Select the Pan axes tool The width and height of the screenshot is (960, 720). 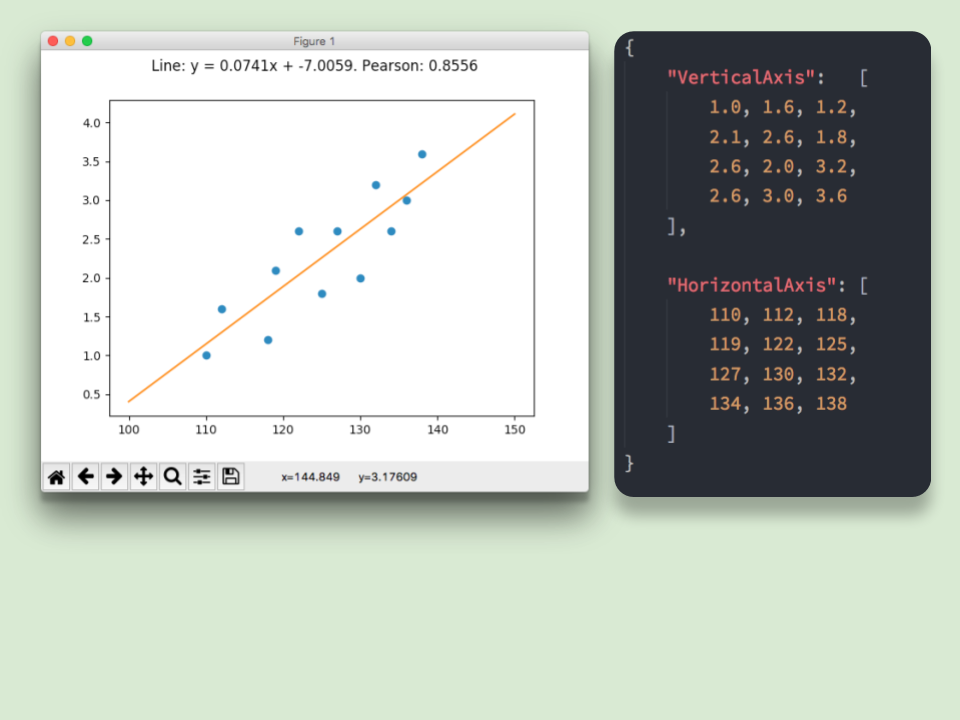click(x=143, y=477)
